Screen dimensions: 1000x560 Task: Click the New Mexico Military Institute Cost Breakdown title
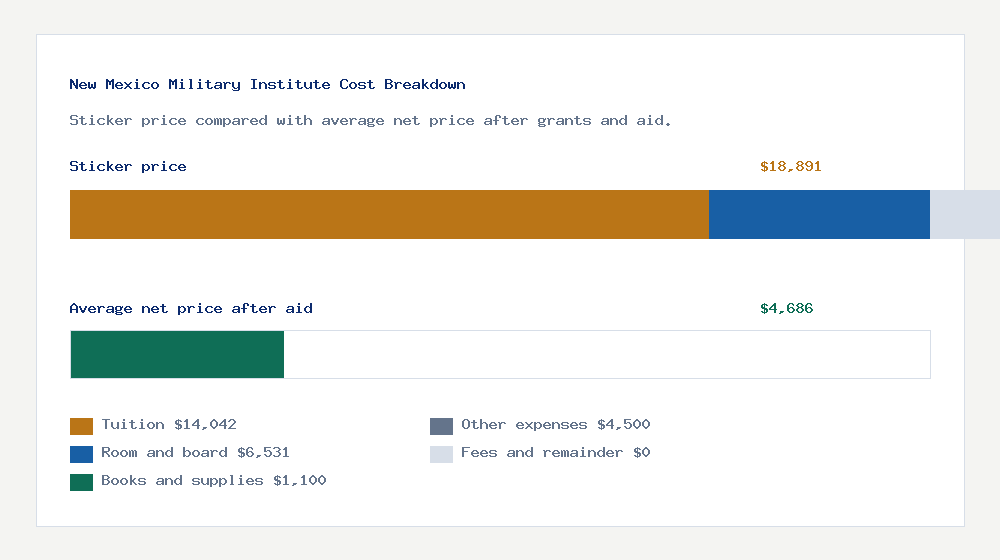(267, 84)
